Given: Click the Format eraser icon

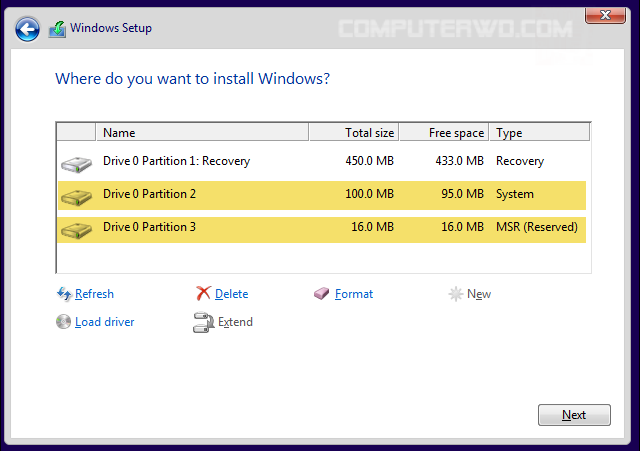Looking at the screenshot, I should click(322, 294).
